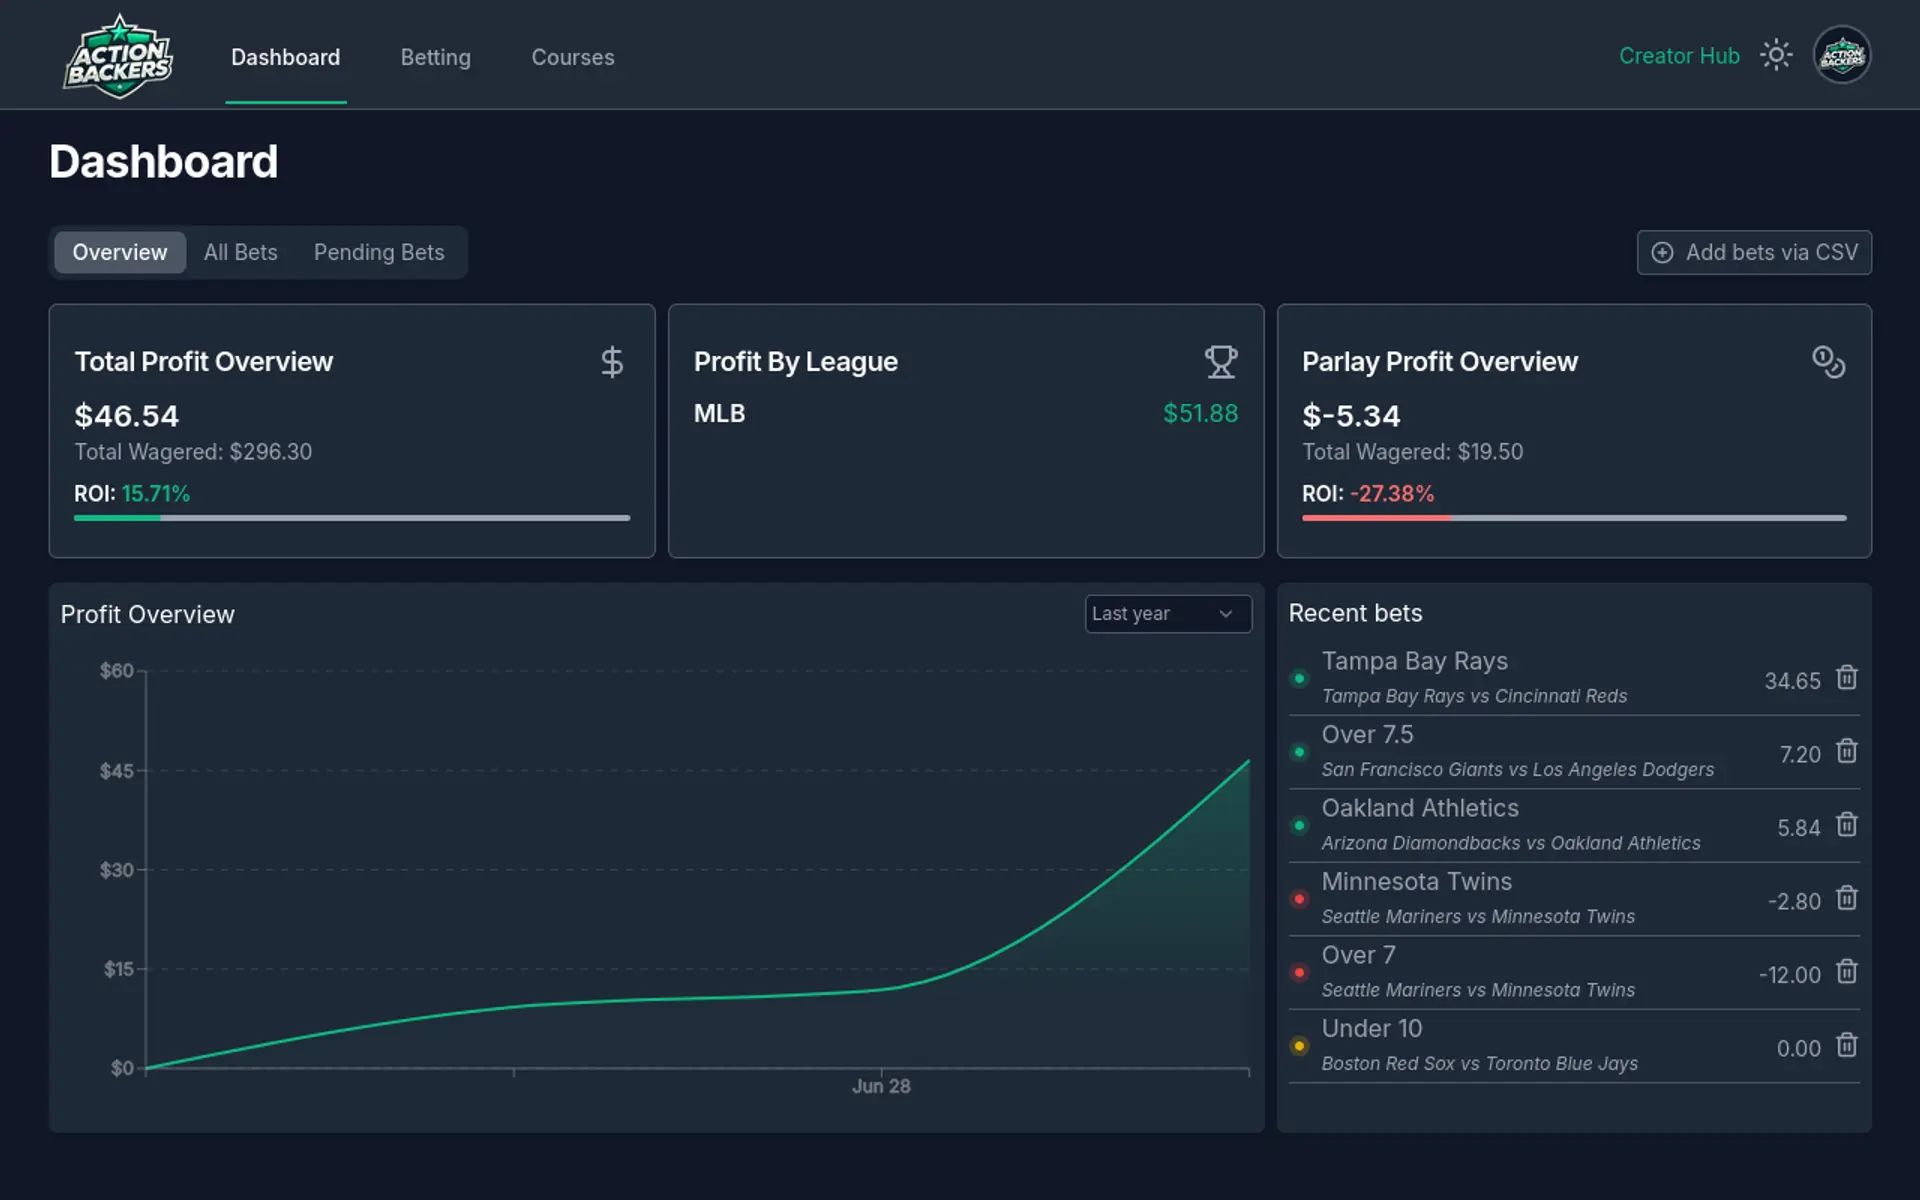Open the Creator Hub link

pyautogui.click(x=1679, y=56)
